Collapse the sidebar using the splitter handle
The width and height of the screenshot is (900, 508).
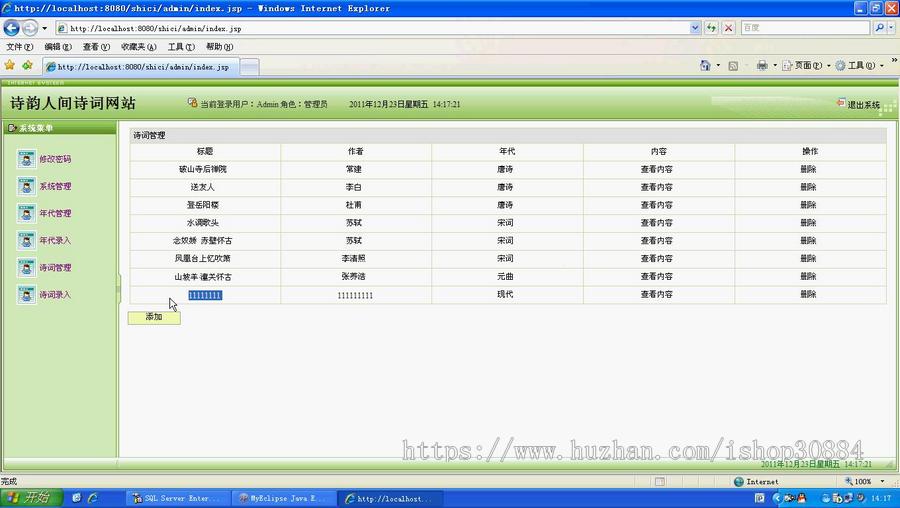(x=119, y=288)
